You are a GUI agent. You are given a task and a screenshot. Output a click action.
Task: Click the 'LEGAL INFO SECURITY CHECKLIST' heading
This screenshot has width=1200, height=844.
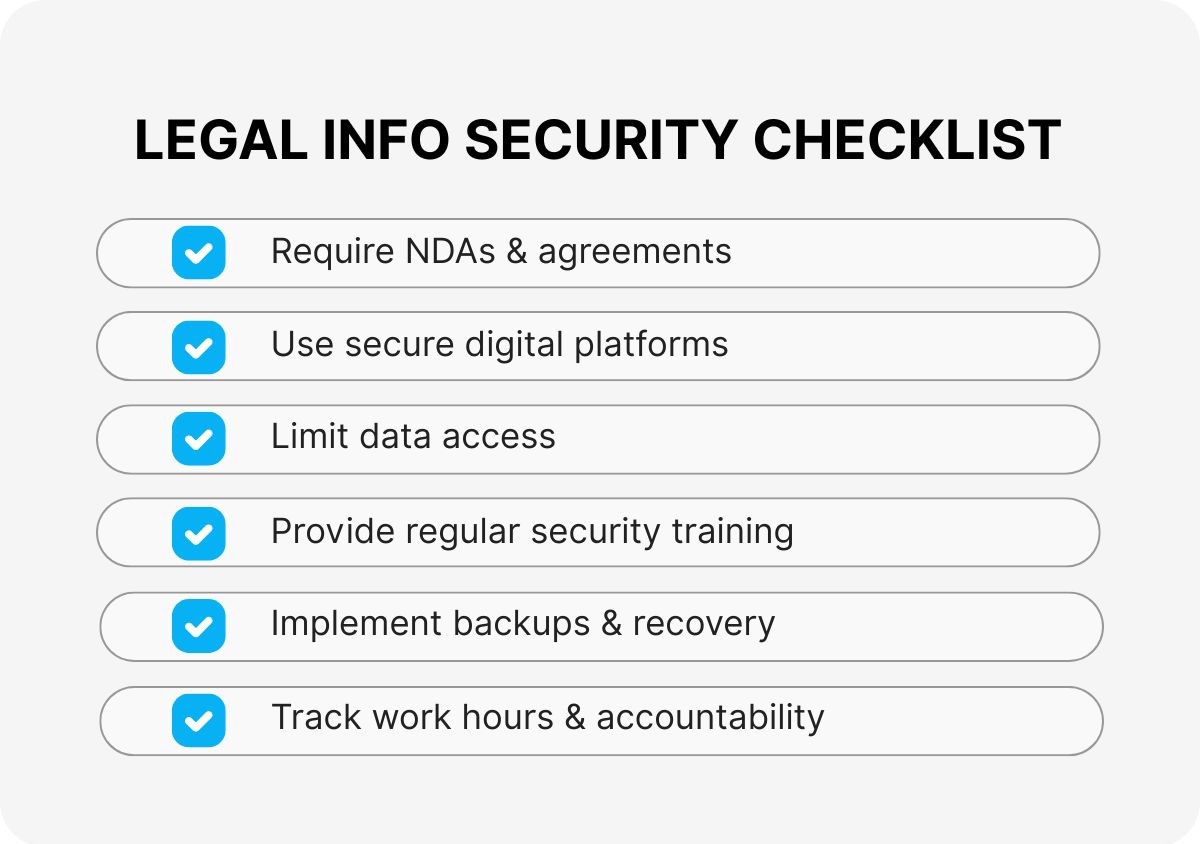(598, 141)
